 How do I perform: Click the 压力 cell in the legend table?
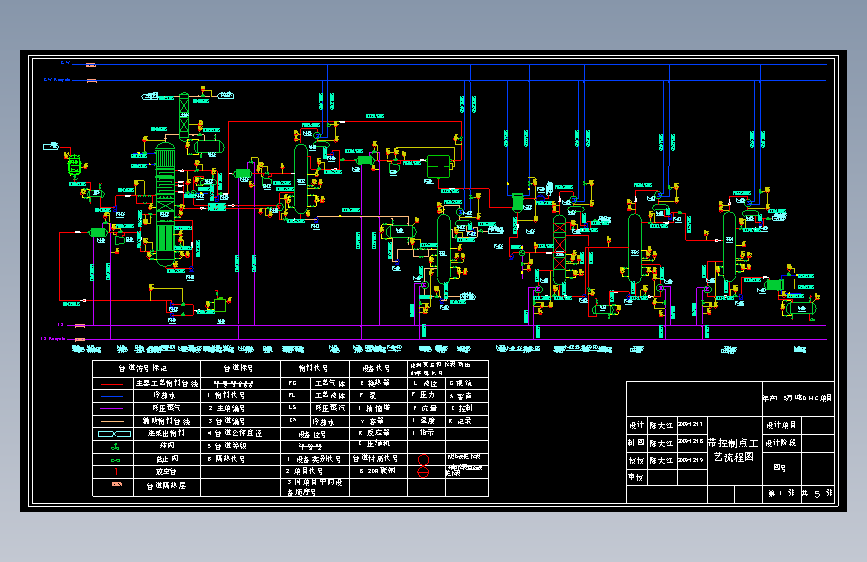427,395
